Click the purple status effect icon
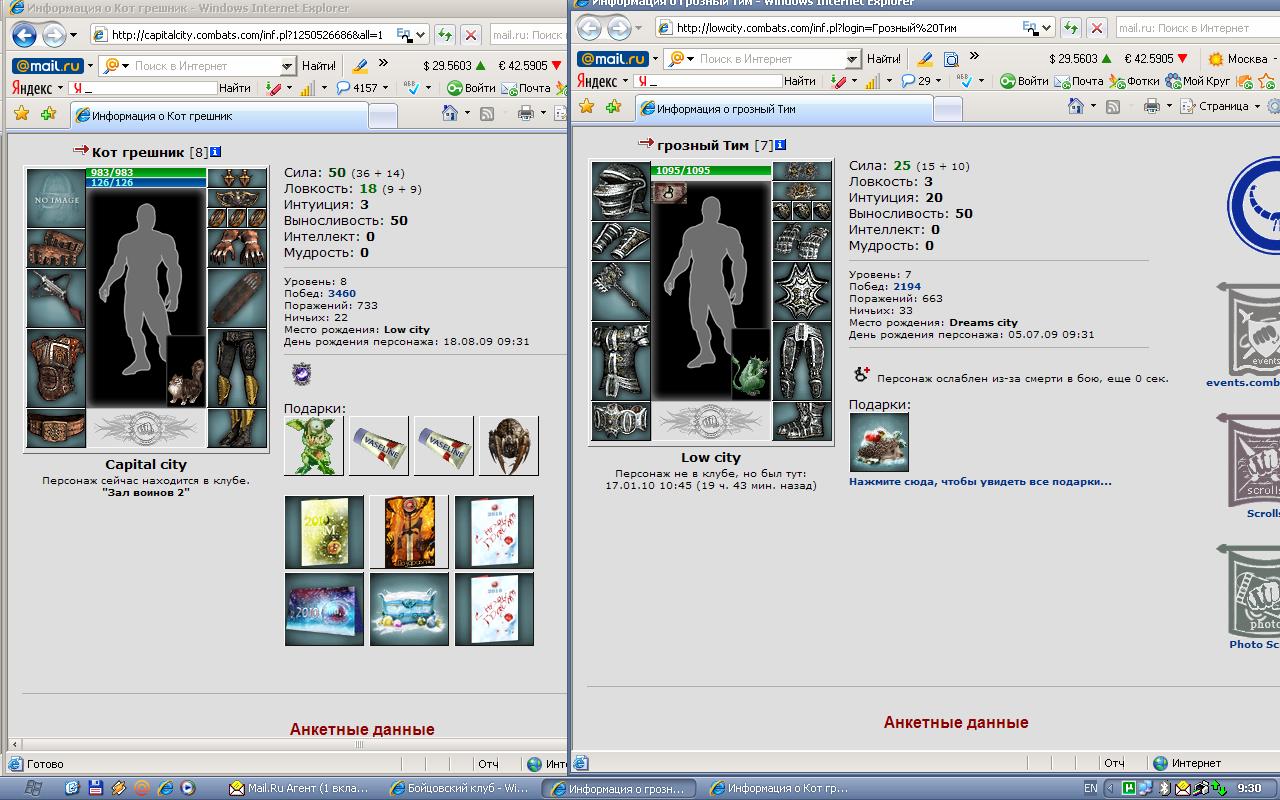 coord(300,374)
